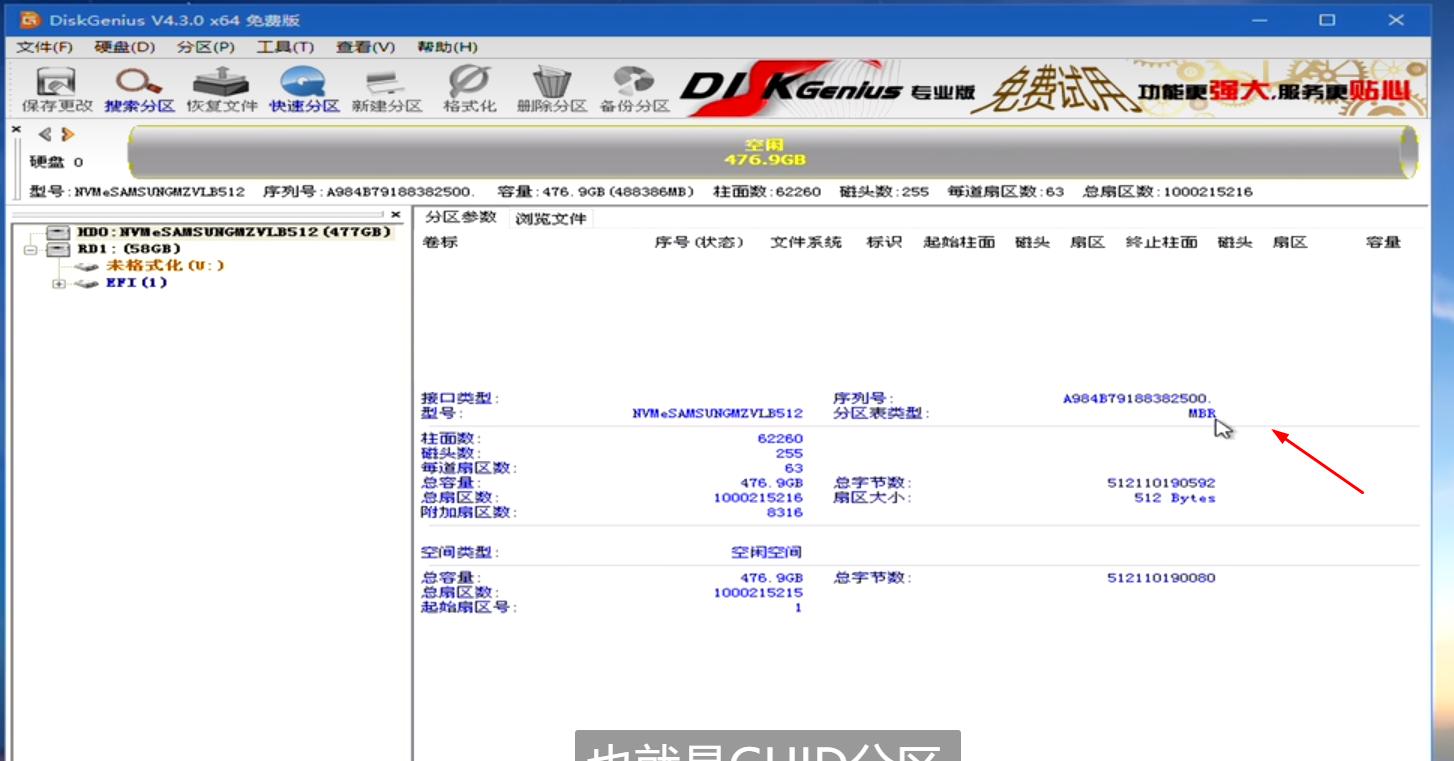Click the 文件系统 column header

pos(806,242)
